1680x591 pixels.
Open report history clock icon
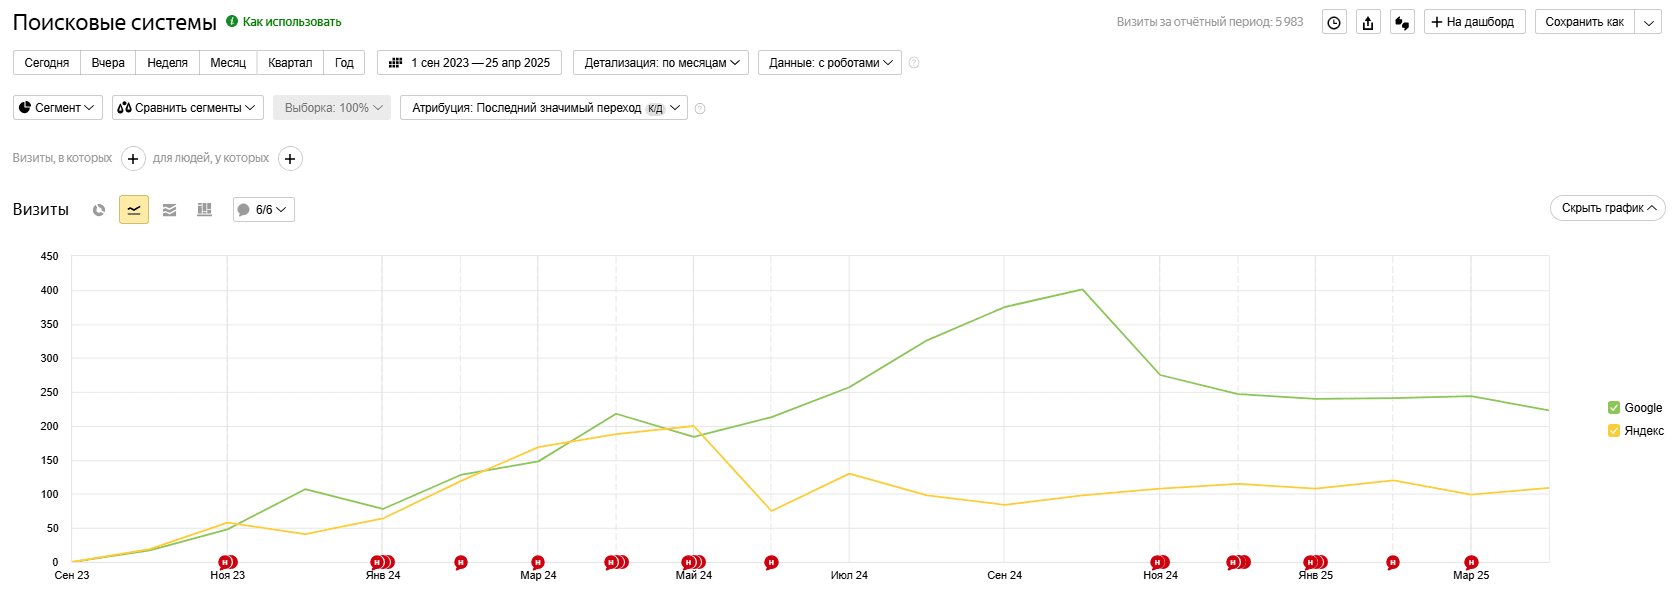click(x=1334, y=22)
